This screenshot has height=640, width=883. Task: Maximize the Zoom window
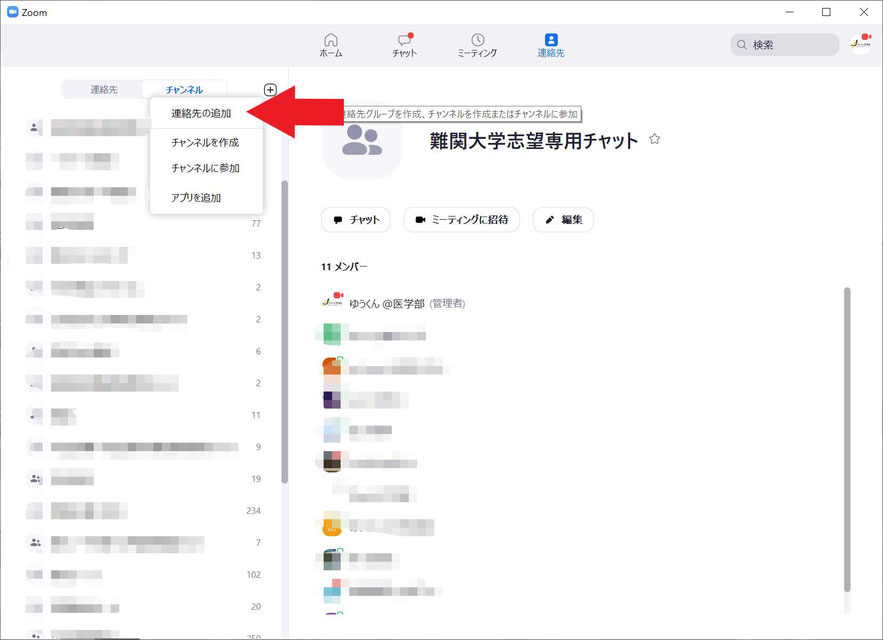tap(826, 12)
